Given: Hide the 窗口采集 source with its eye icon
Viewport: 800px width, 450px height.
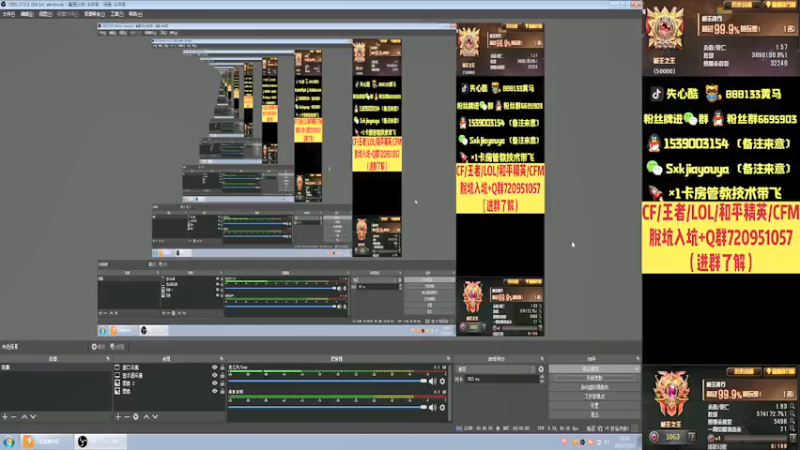Looking at the screenshot, I should [x=214, y=367].
